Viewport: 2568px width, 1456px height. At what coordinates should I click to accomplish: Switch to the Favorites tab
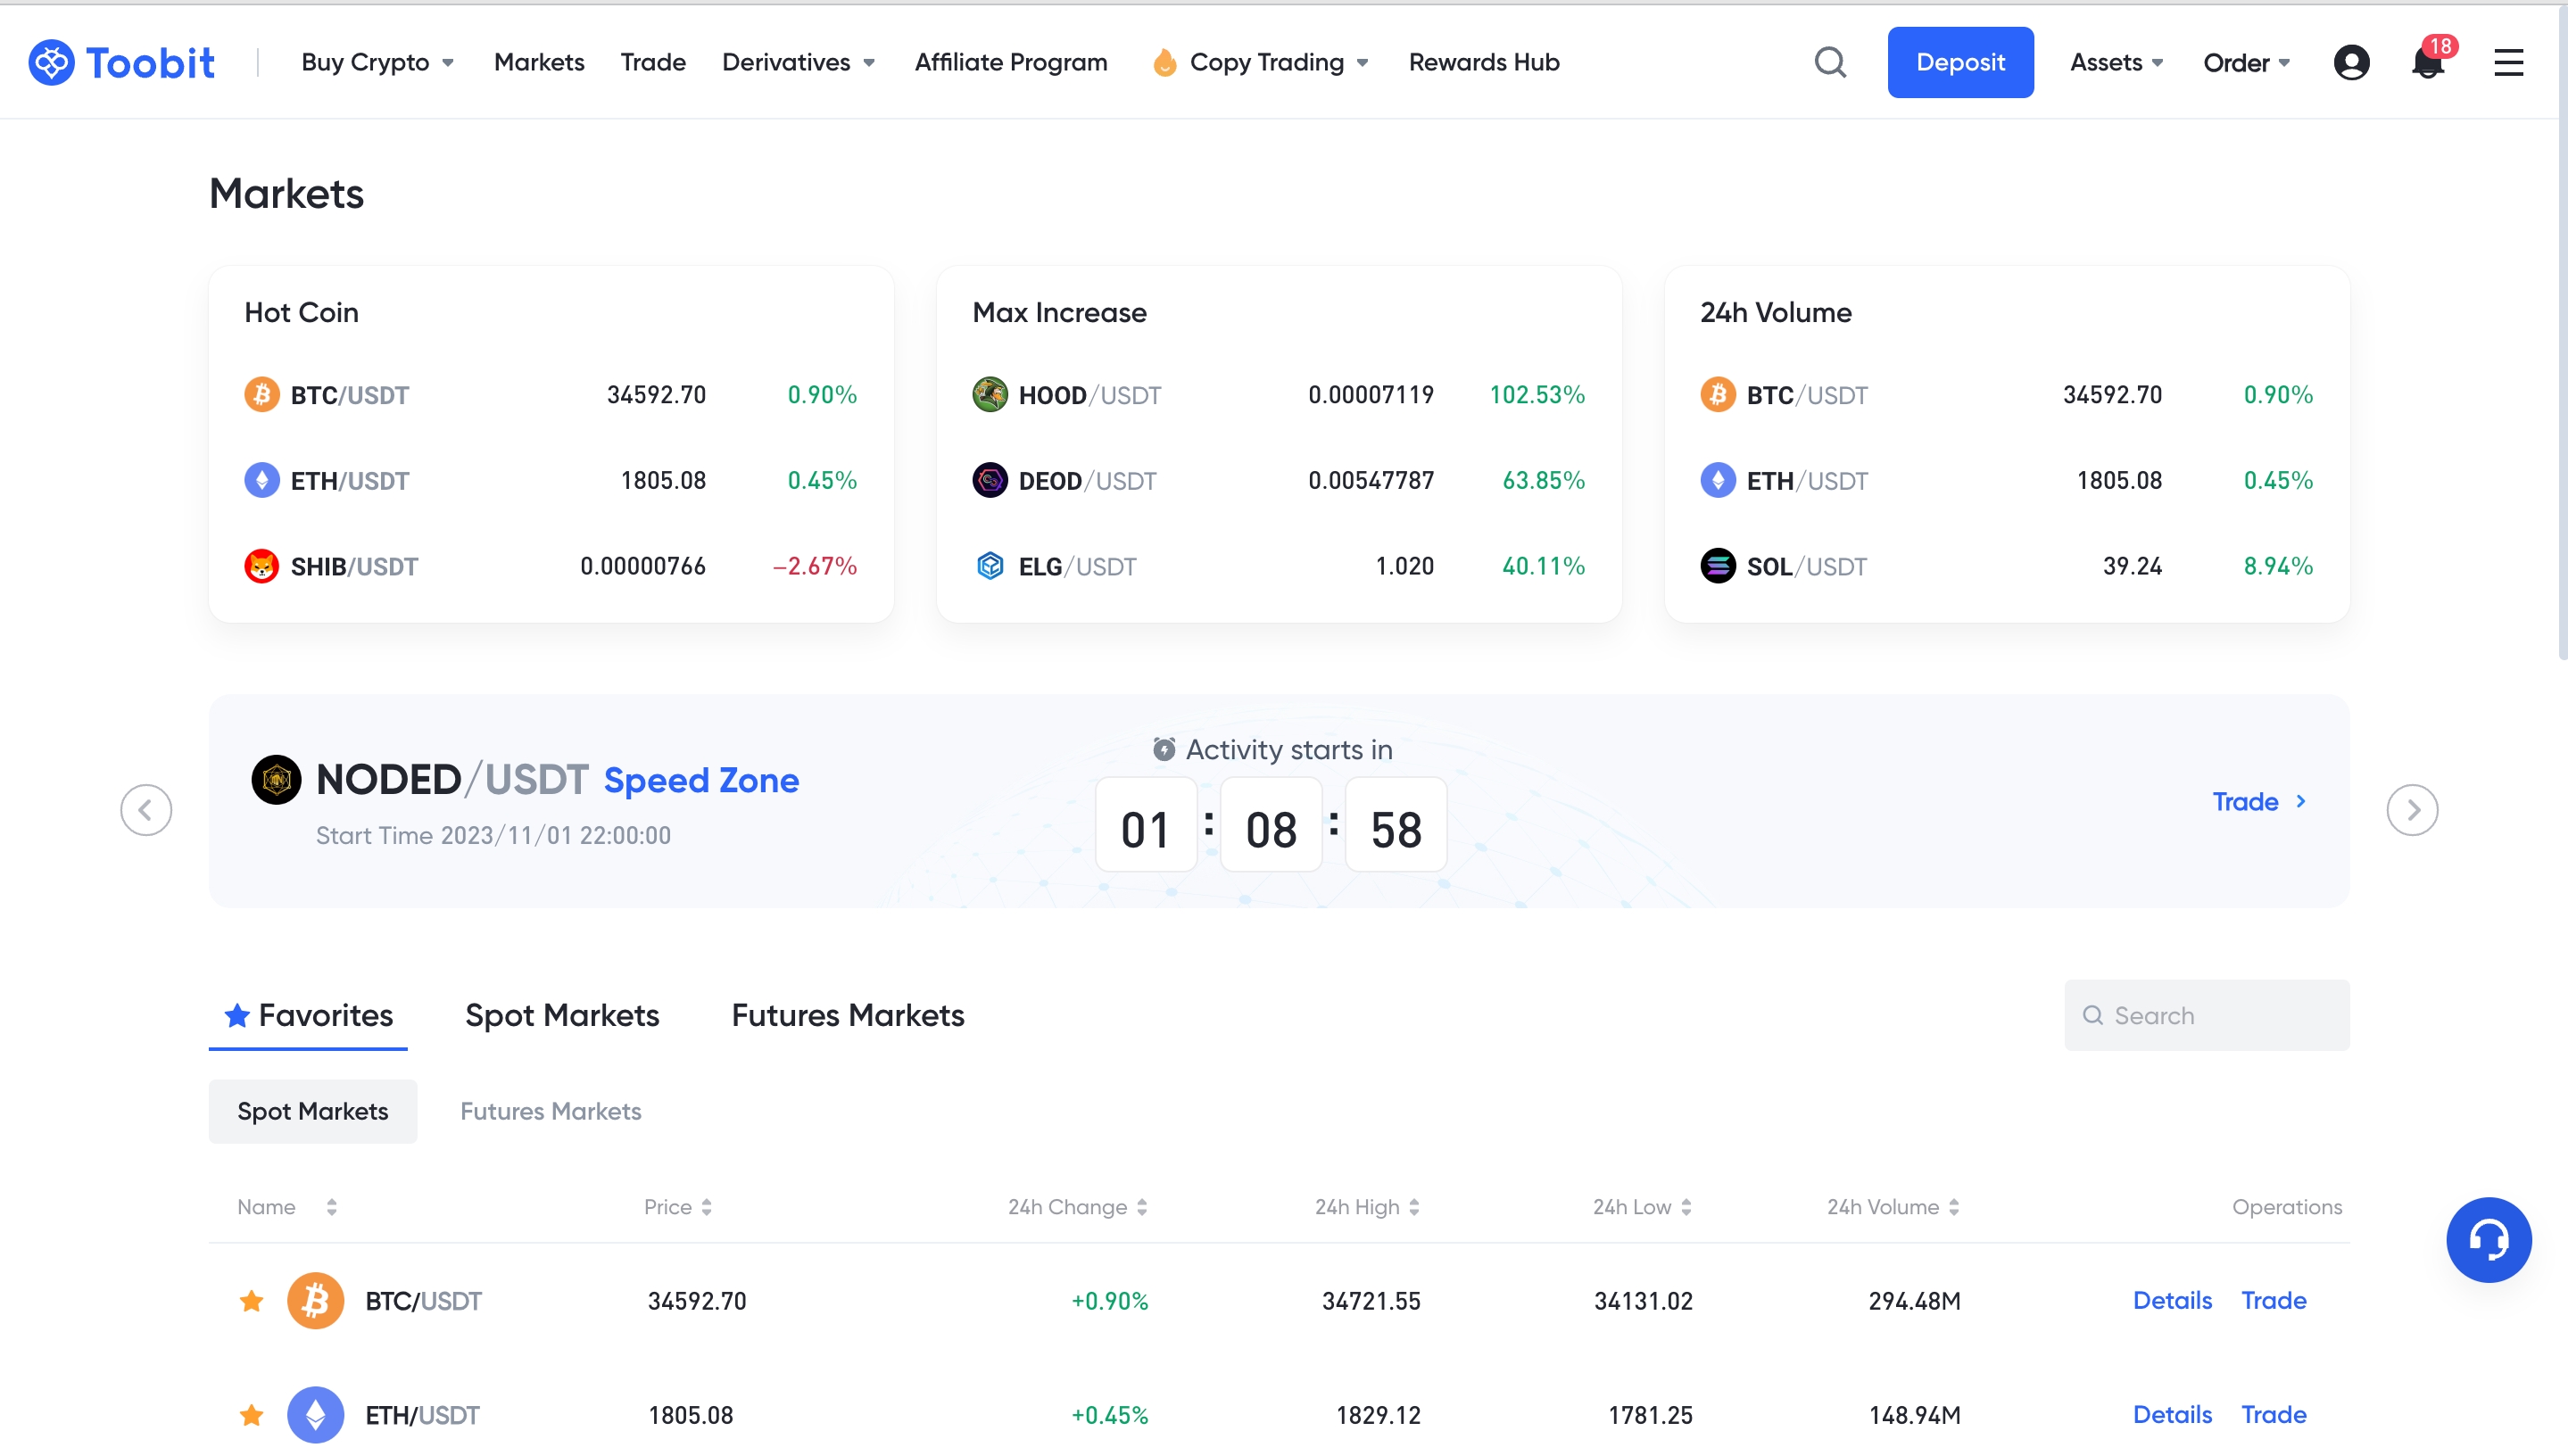[308, 1015]
